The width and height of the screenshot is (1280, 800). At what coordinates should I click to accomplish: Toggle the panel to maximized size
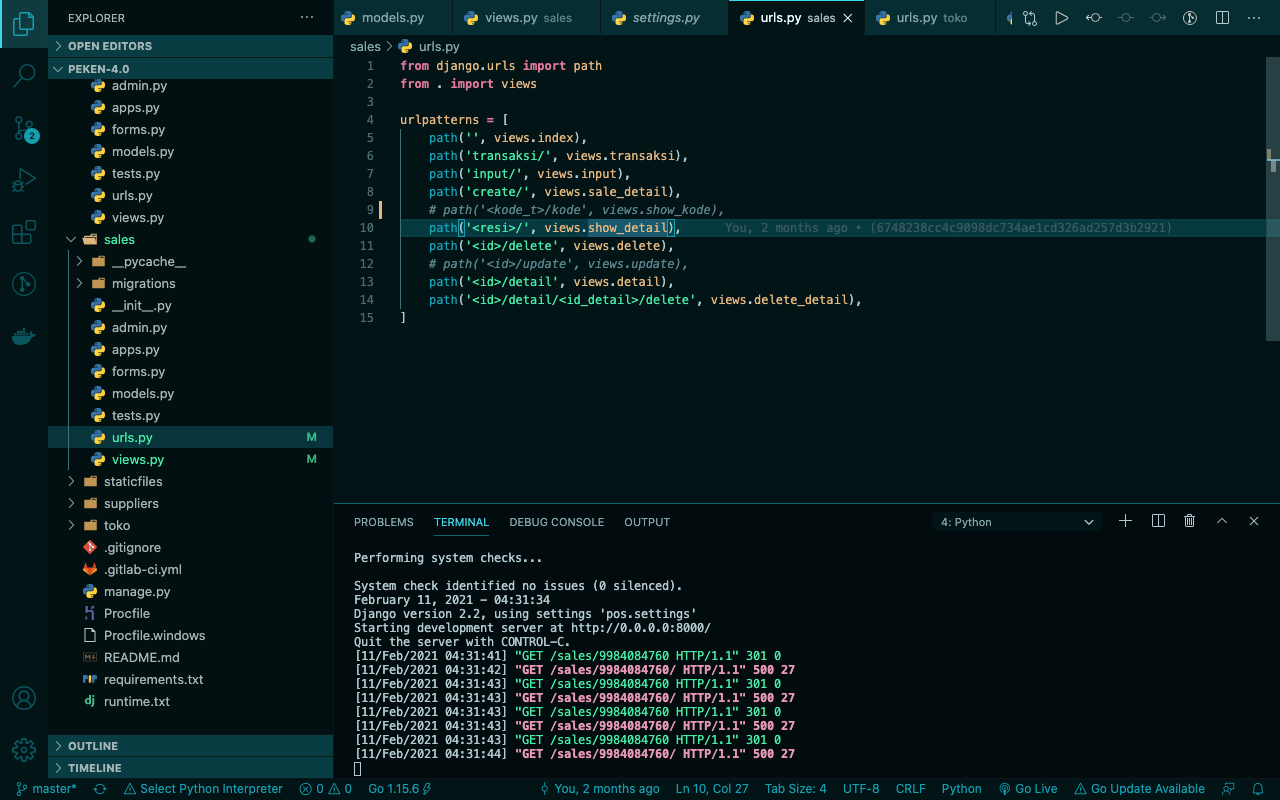[x=1221, y=520]
